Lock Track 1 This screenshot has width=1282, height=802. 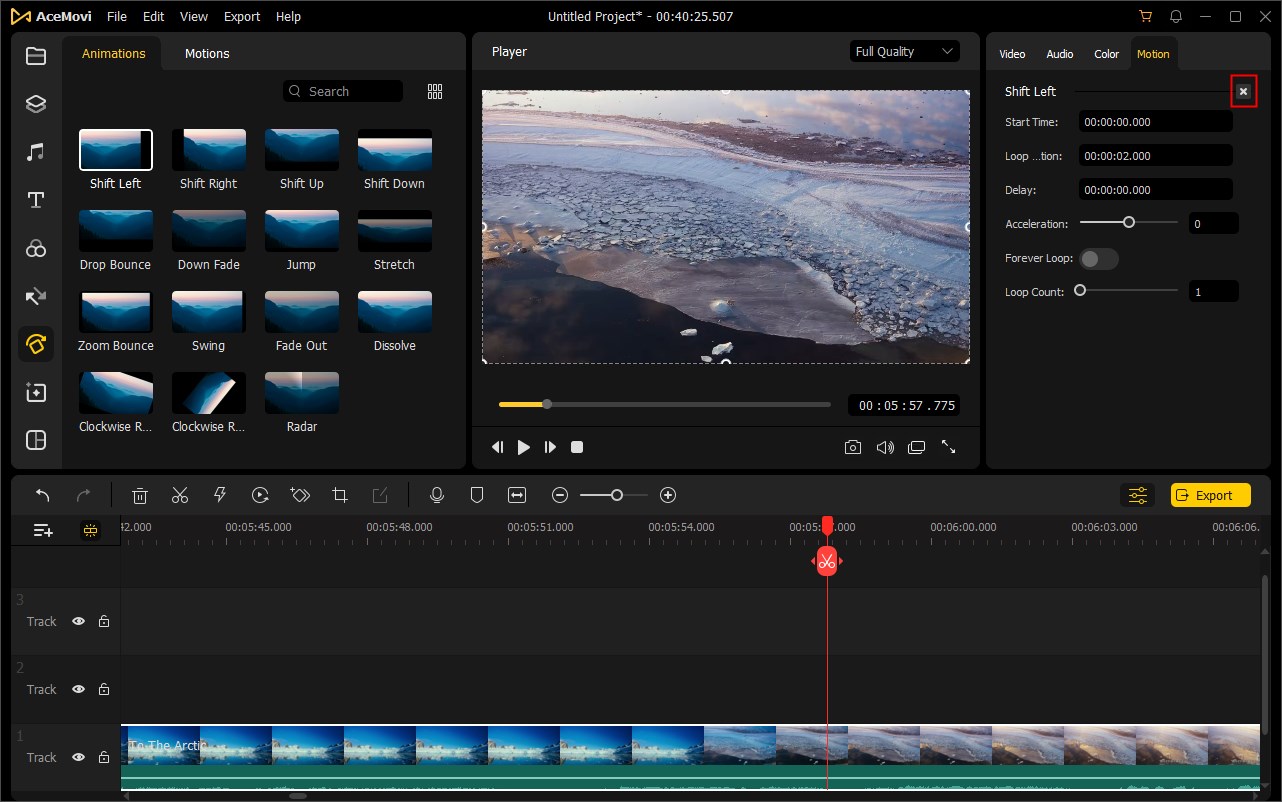pos(104,757)
